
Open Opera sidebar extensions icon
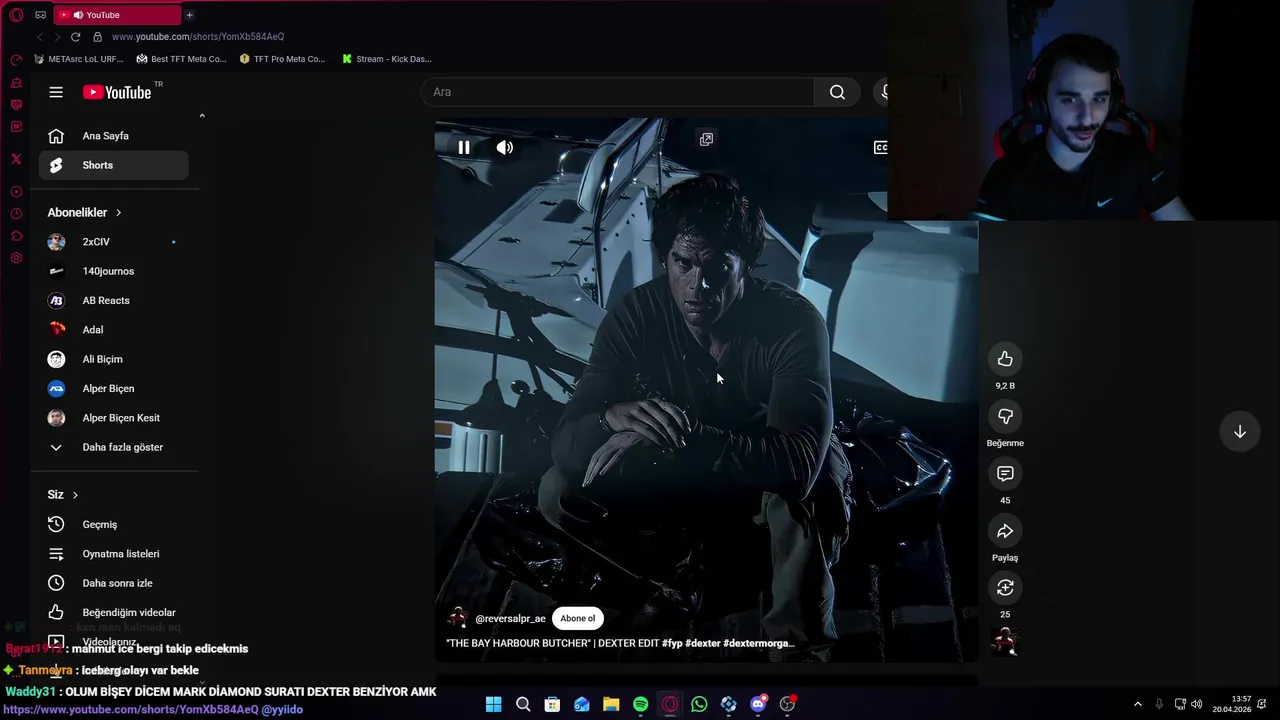[16, 236]
